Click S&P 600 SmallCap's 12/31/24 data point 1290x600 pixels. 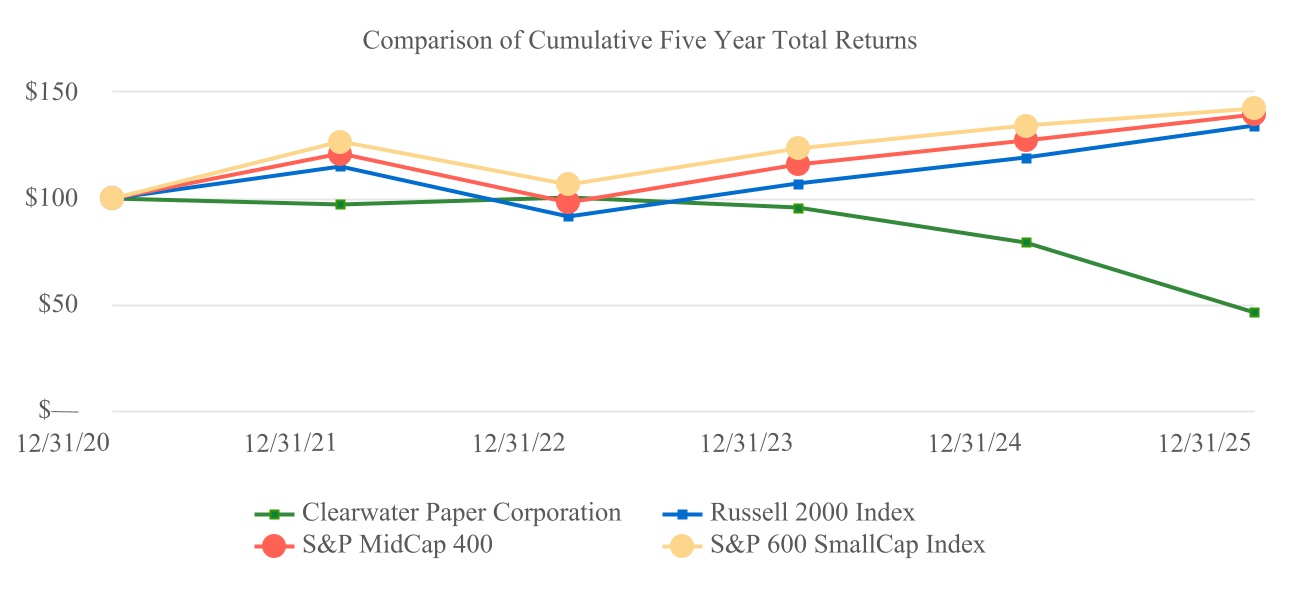point(1026,126)
